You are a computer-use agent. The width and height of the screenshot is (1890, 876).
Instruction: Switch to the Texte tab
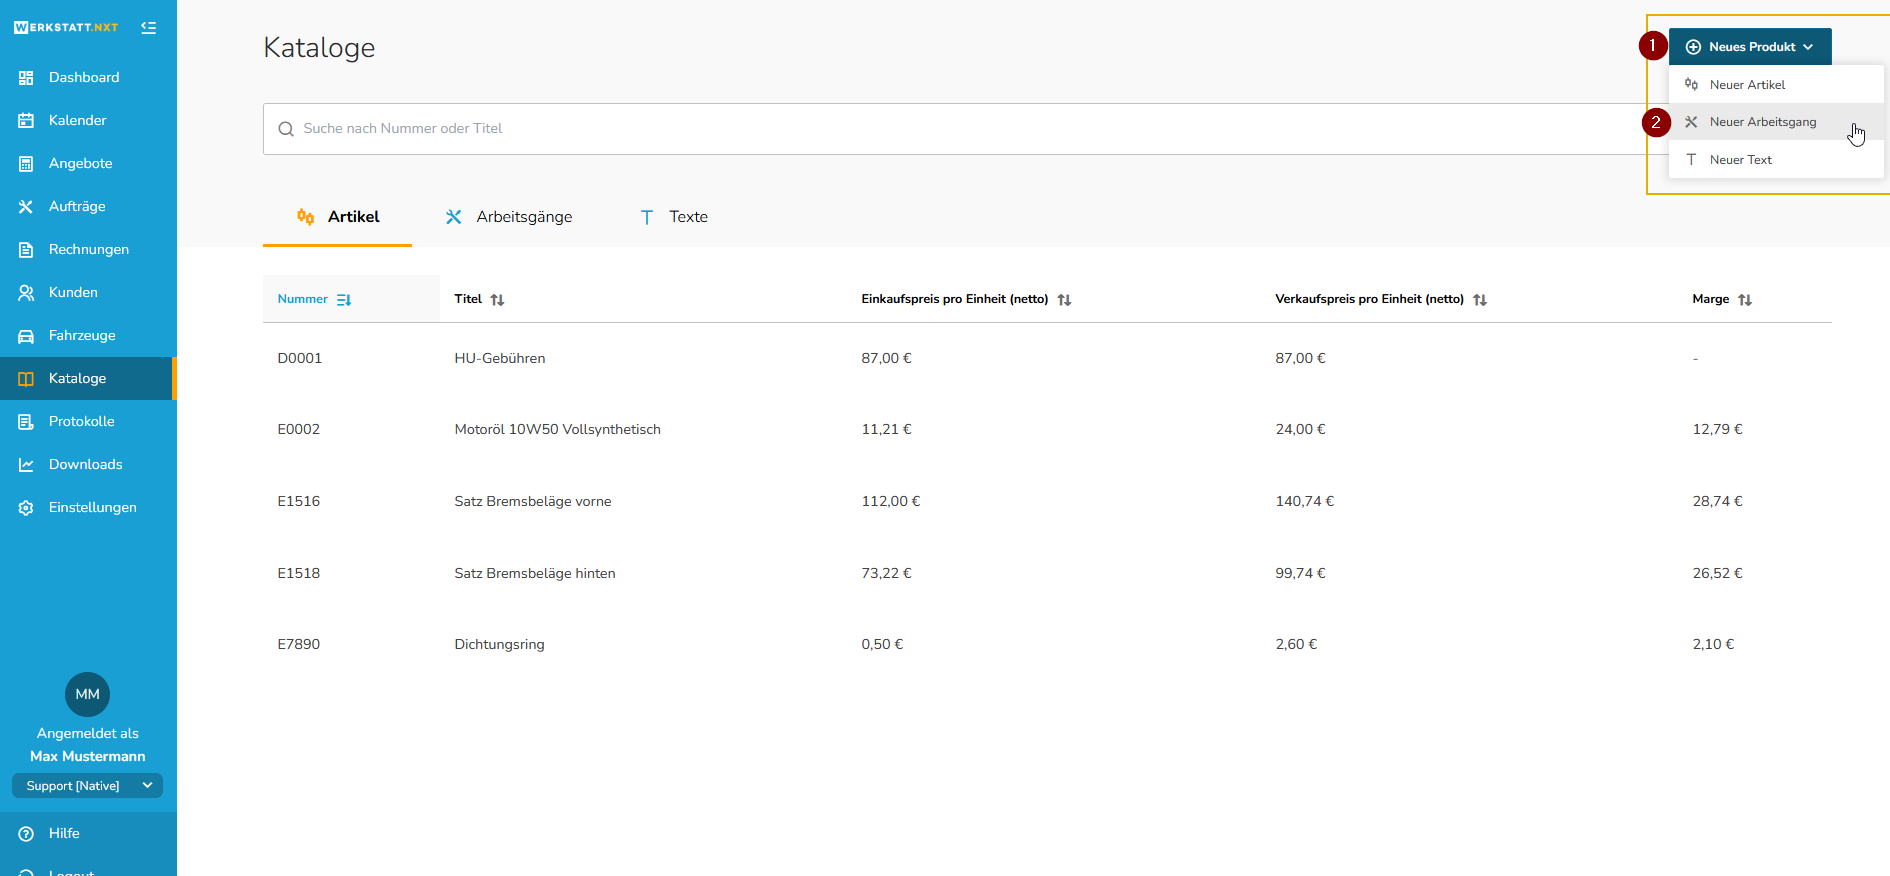(x=674, y=217)
